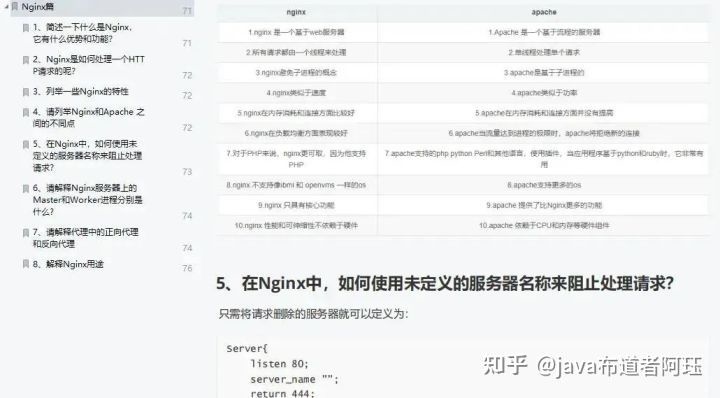Click cell 4.apache类似于功率
The image size is (720, 398).
coord(544,93)
